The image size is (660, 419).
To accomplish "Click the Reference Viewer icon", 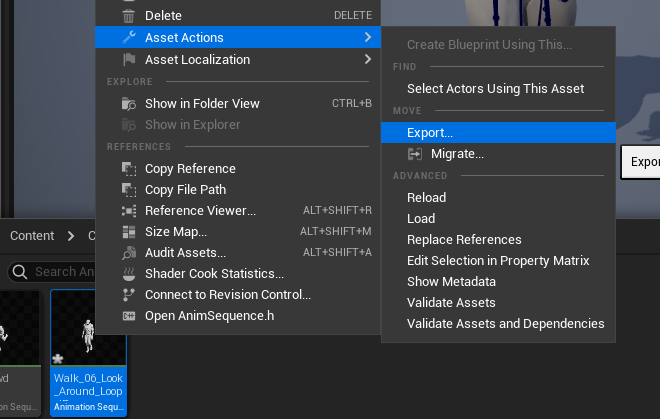I will click(128, 210).
